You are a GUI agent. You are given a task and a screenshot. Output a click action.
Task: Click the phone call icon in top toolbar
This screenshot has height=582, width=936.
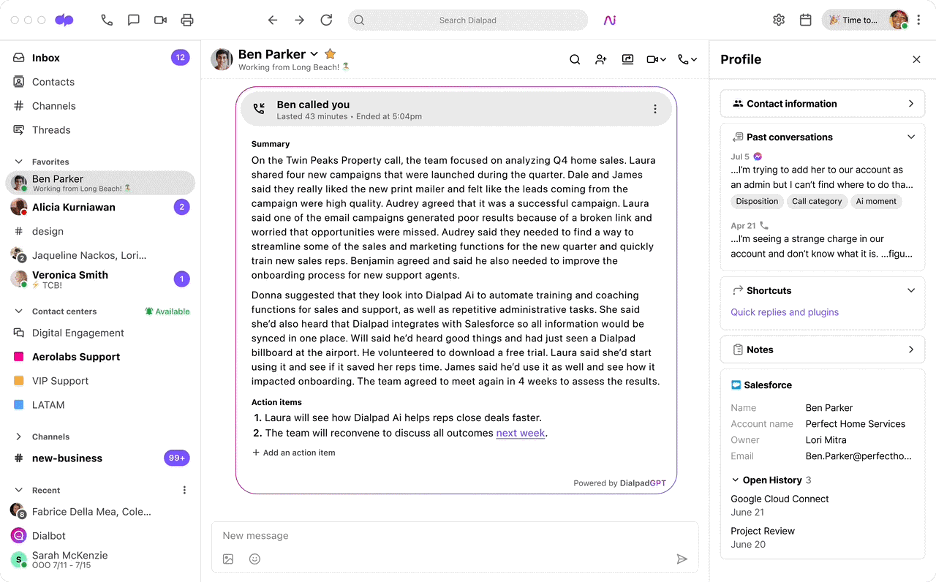(x=107, y=20)
